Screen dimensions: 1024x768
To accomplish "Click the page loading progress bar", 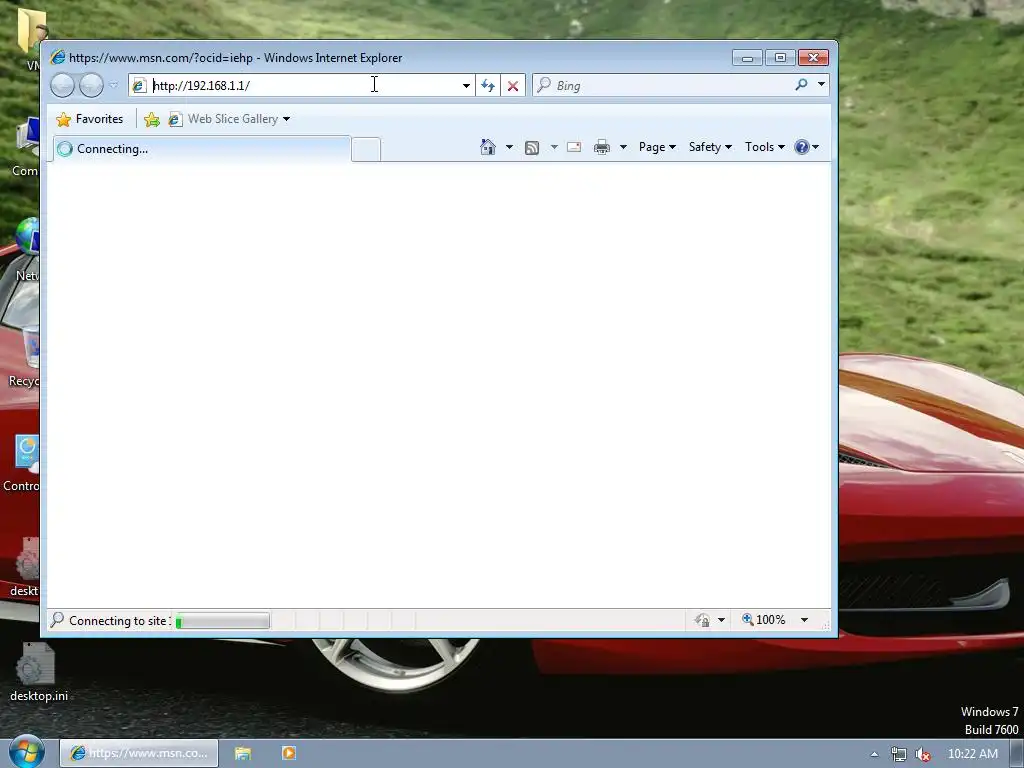I will 222,620.
